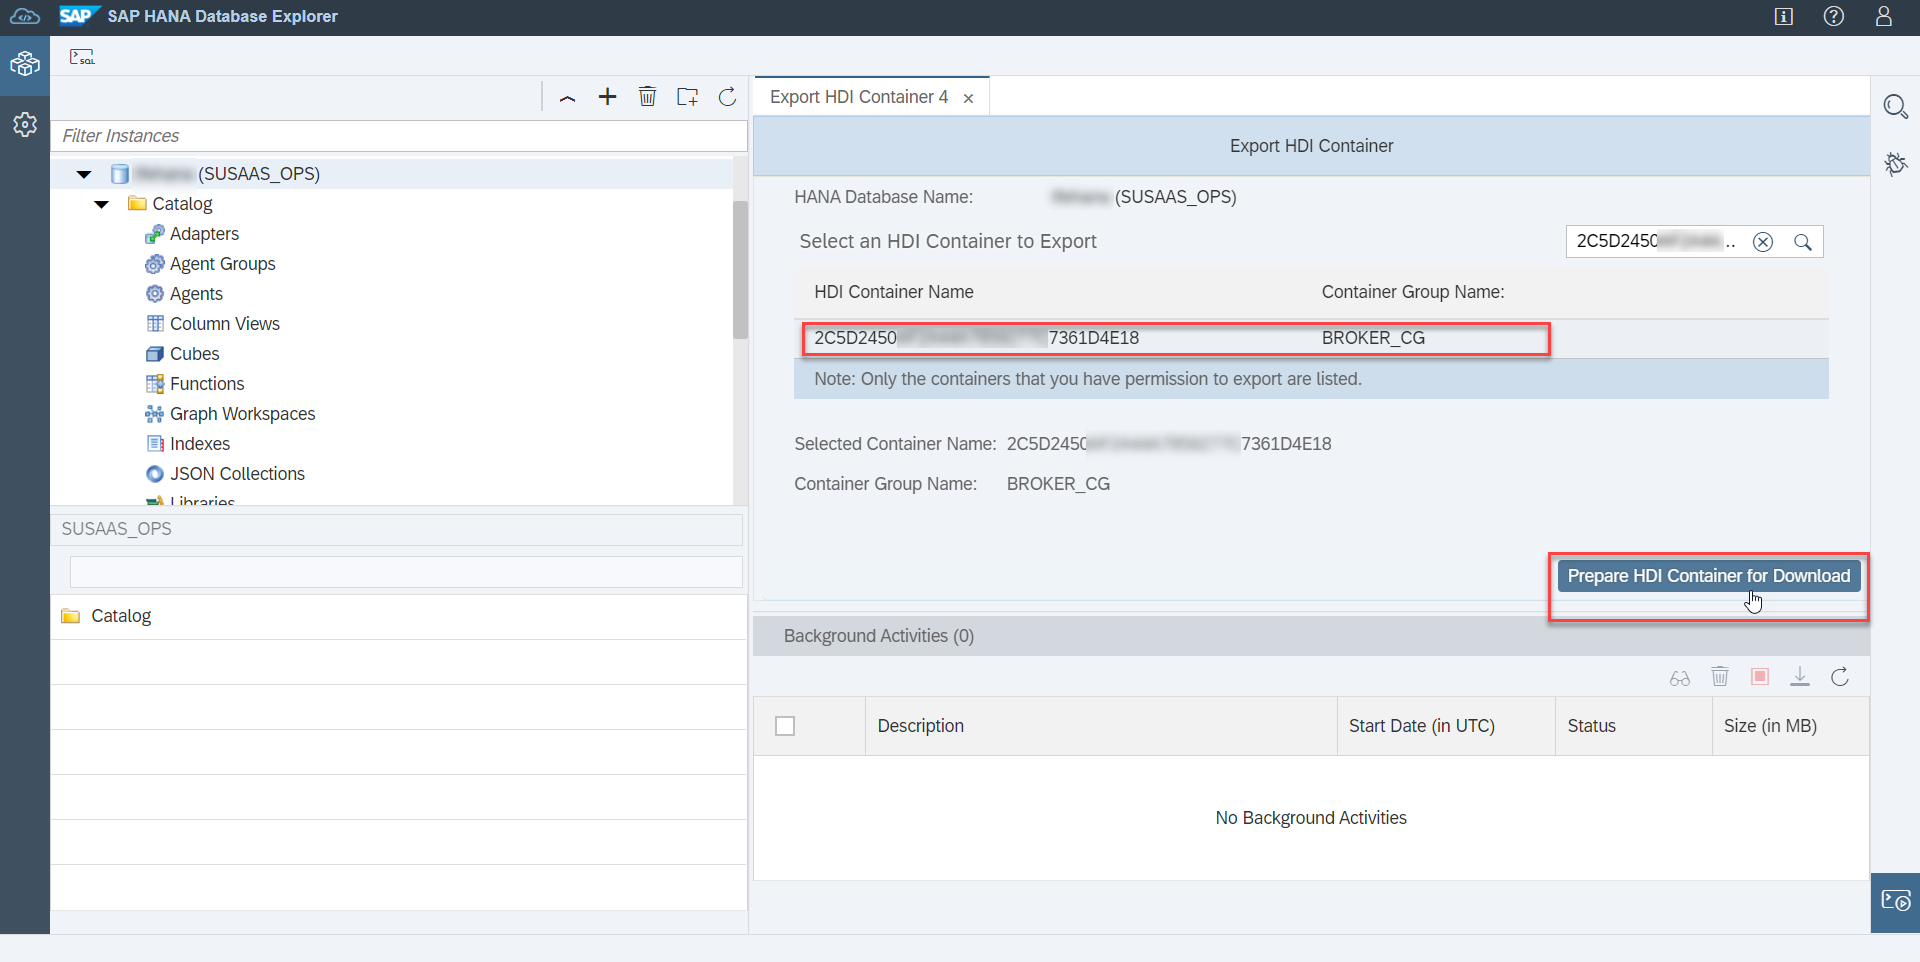Screen dimensions: 1920x962
Task: Click the cloud developer icon in header
Action: [x=25, y=16]
